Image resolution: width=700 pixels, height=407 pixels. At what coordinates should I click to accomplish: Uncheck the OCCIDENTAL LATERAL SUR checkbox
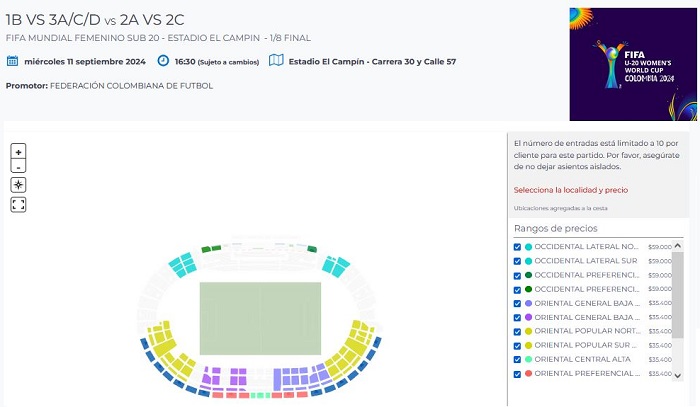click(517, 260)
